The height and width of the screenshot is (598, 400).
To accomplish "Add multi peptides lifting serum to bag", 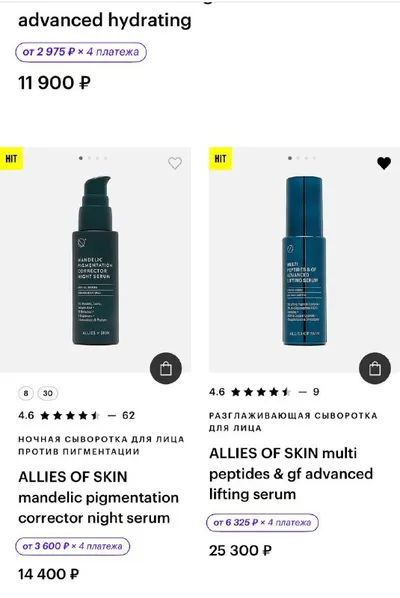I will tap(375, 368).
